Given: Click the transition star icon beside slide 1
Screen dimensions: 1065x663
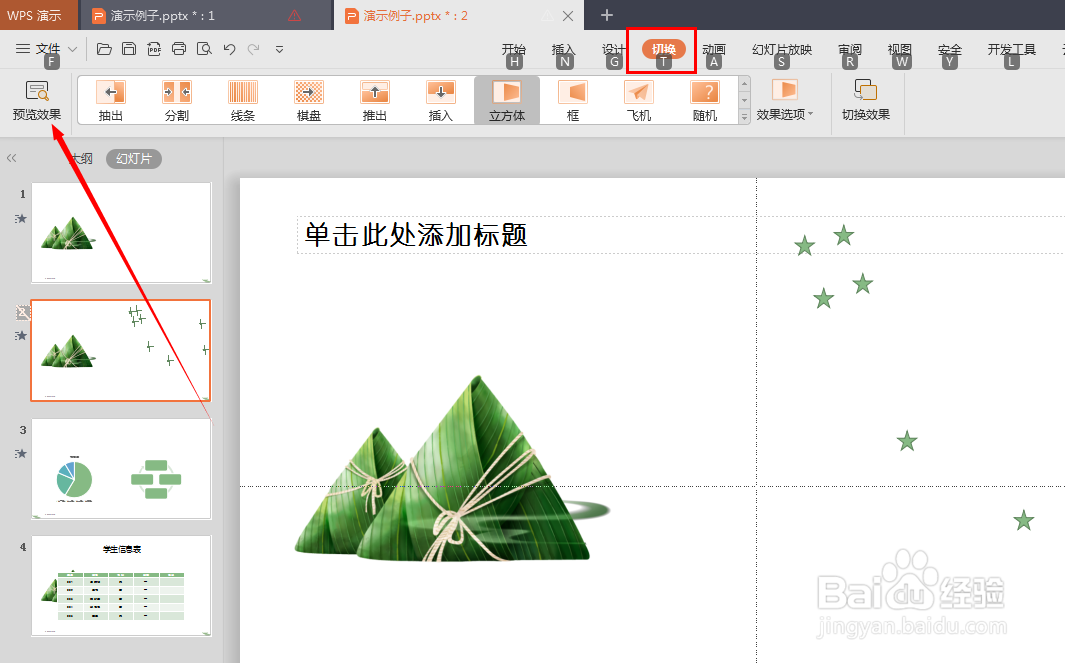Looking at the screenshot, I should (x=21, y=219).
